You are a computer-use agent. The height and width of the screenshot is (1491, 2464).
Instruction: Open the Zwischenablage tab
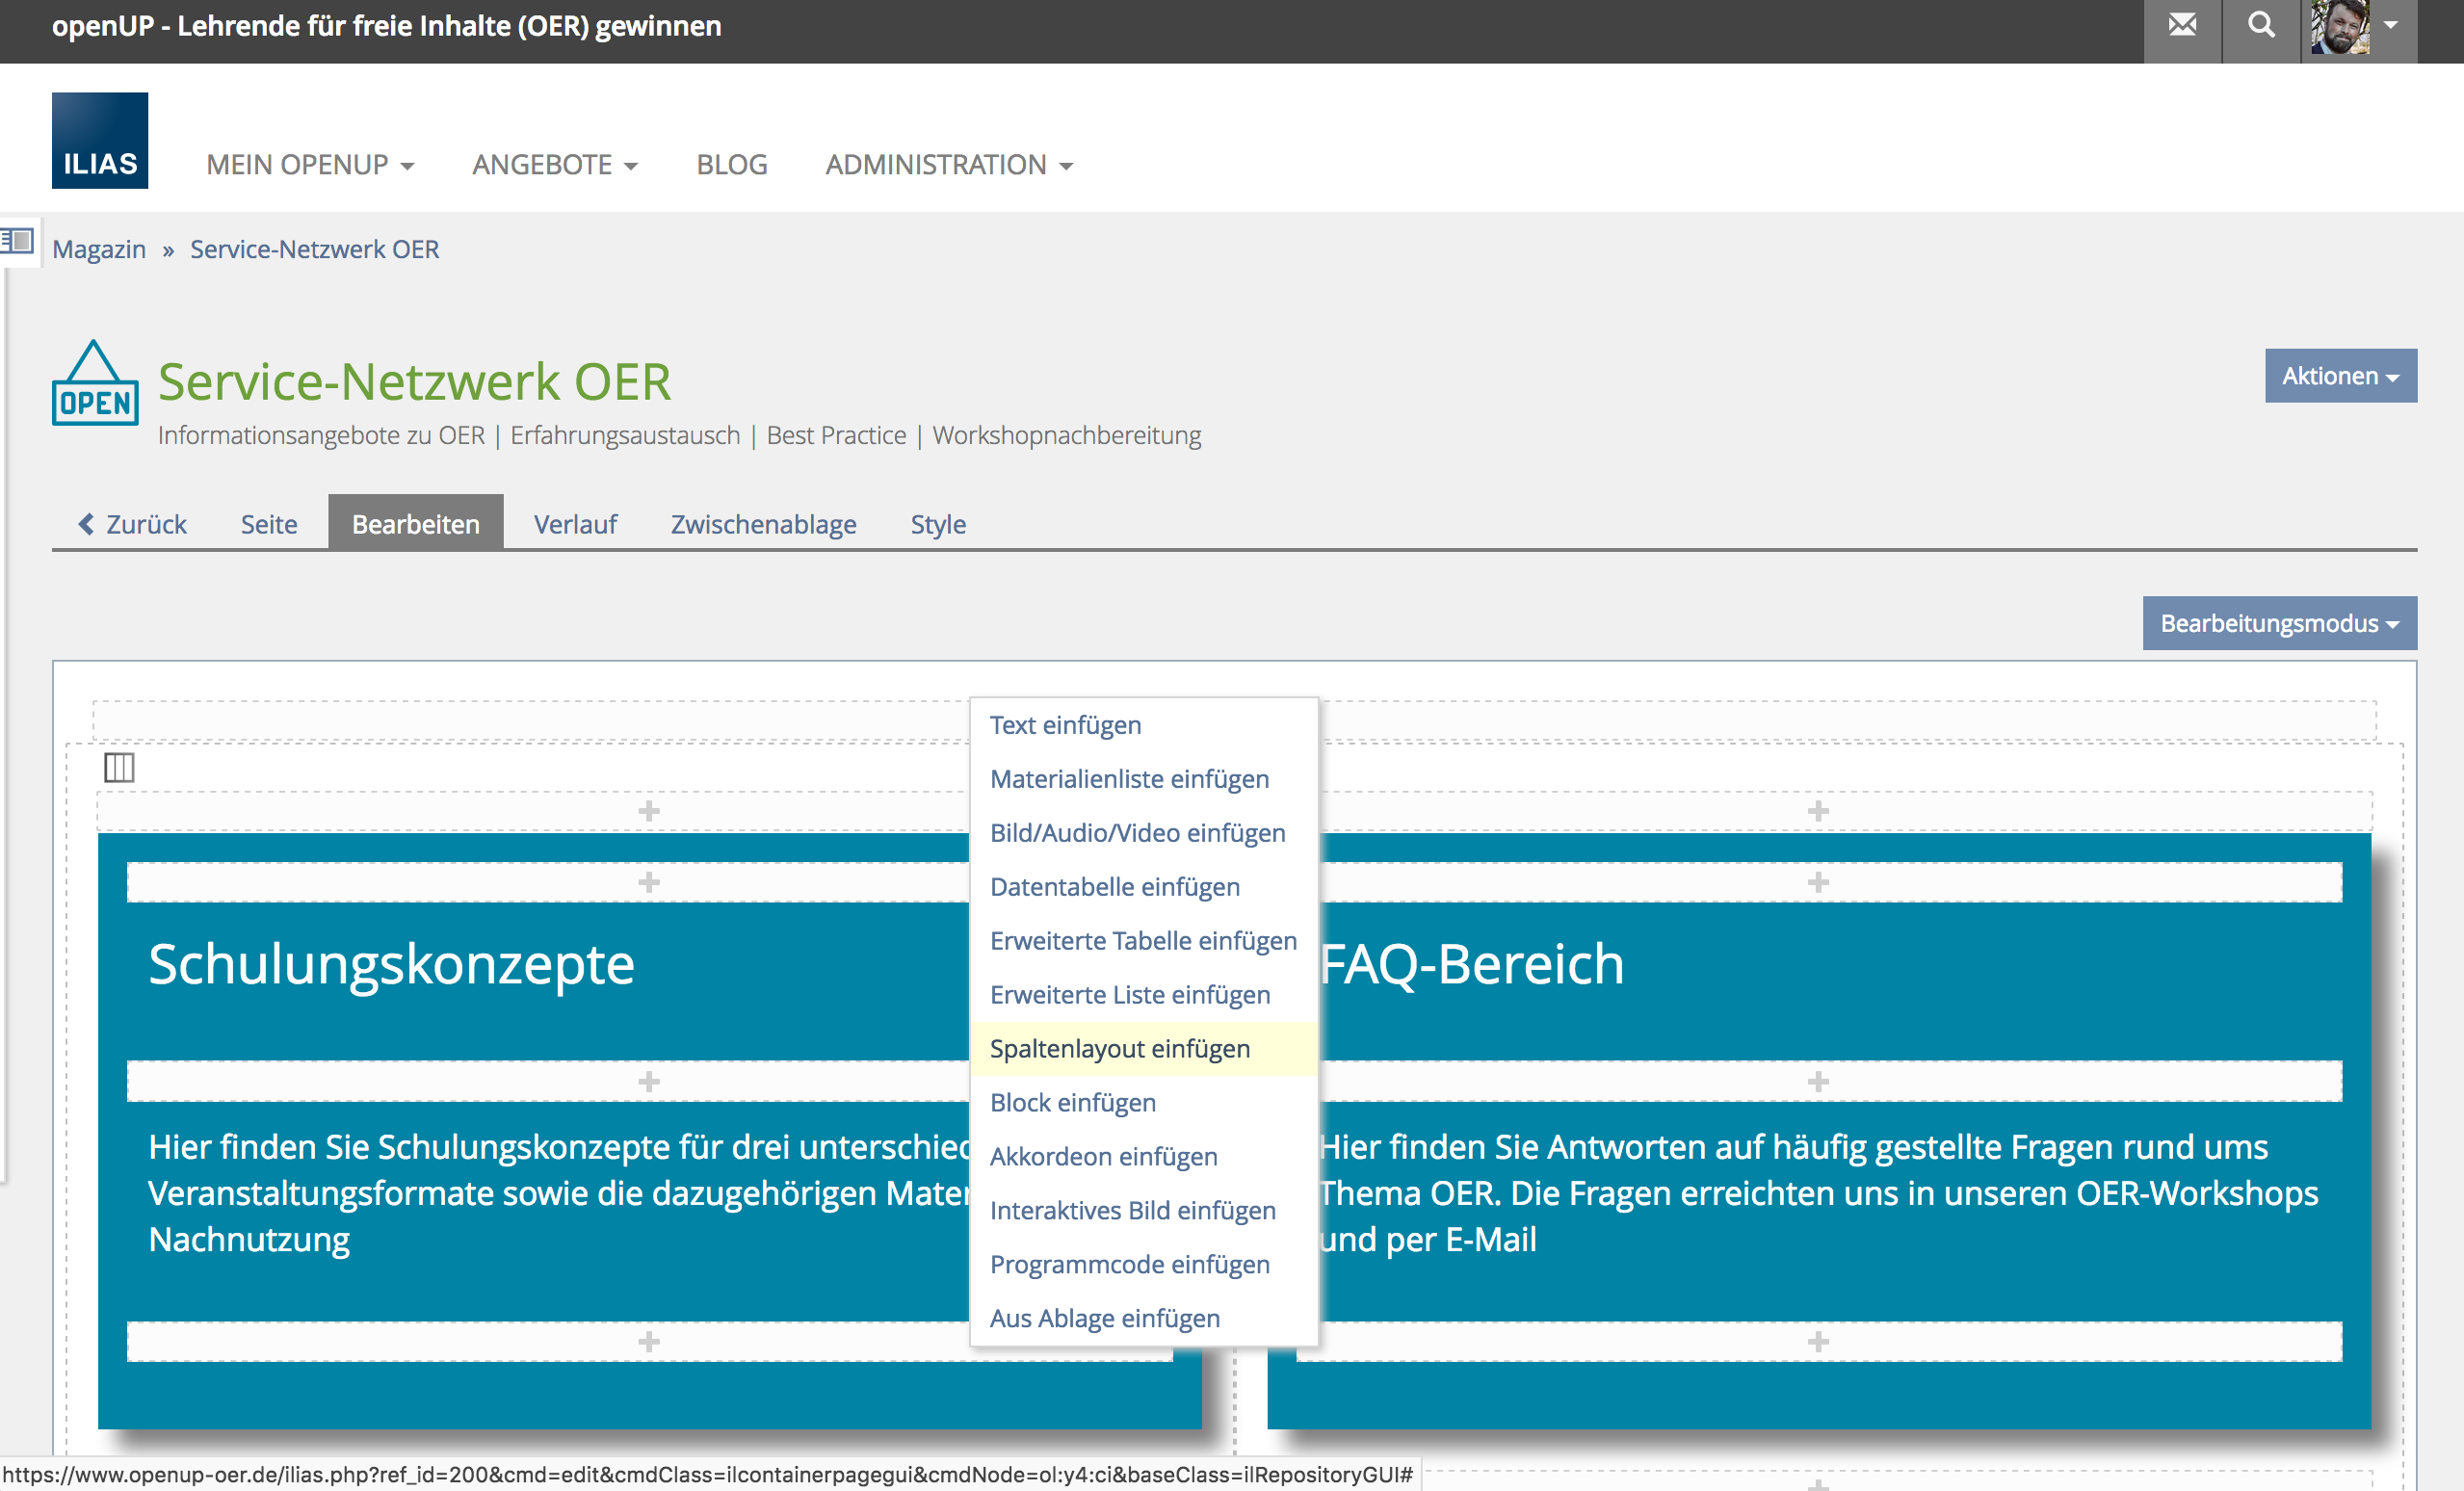[x=763, y=524]
